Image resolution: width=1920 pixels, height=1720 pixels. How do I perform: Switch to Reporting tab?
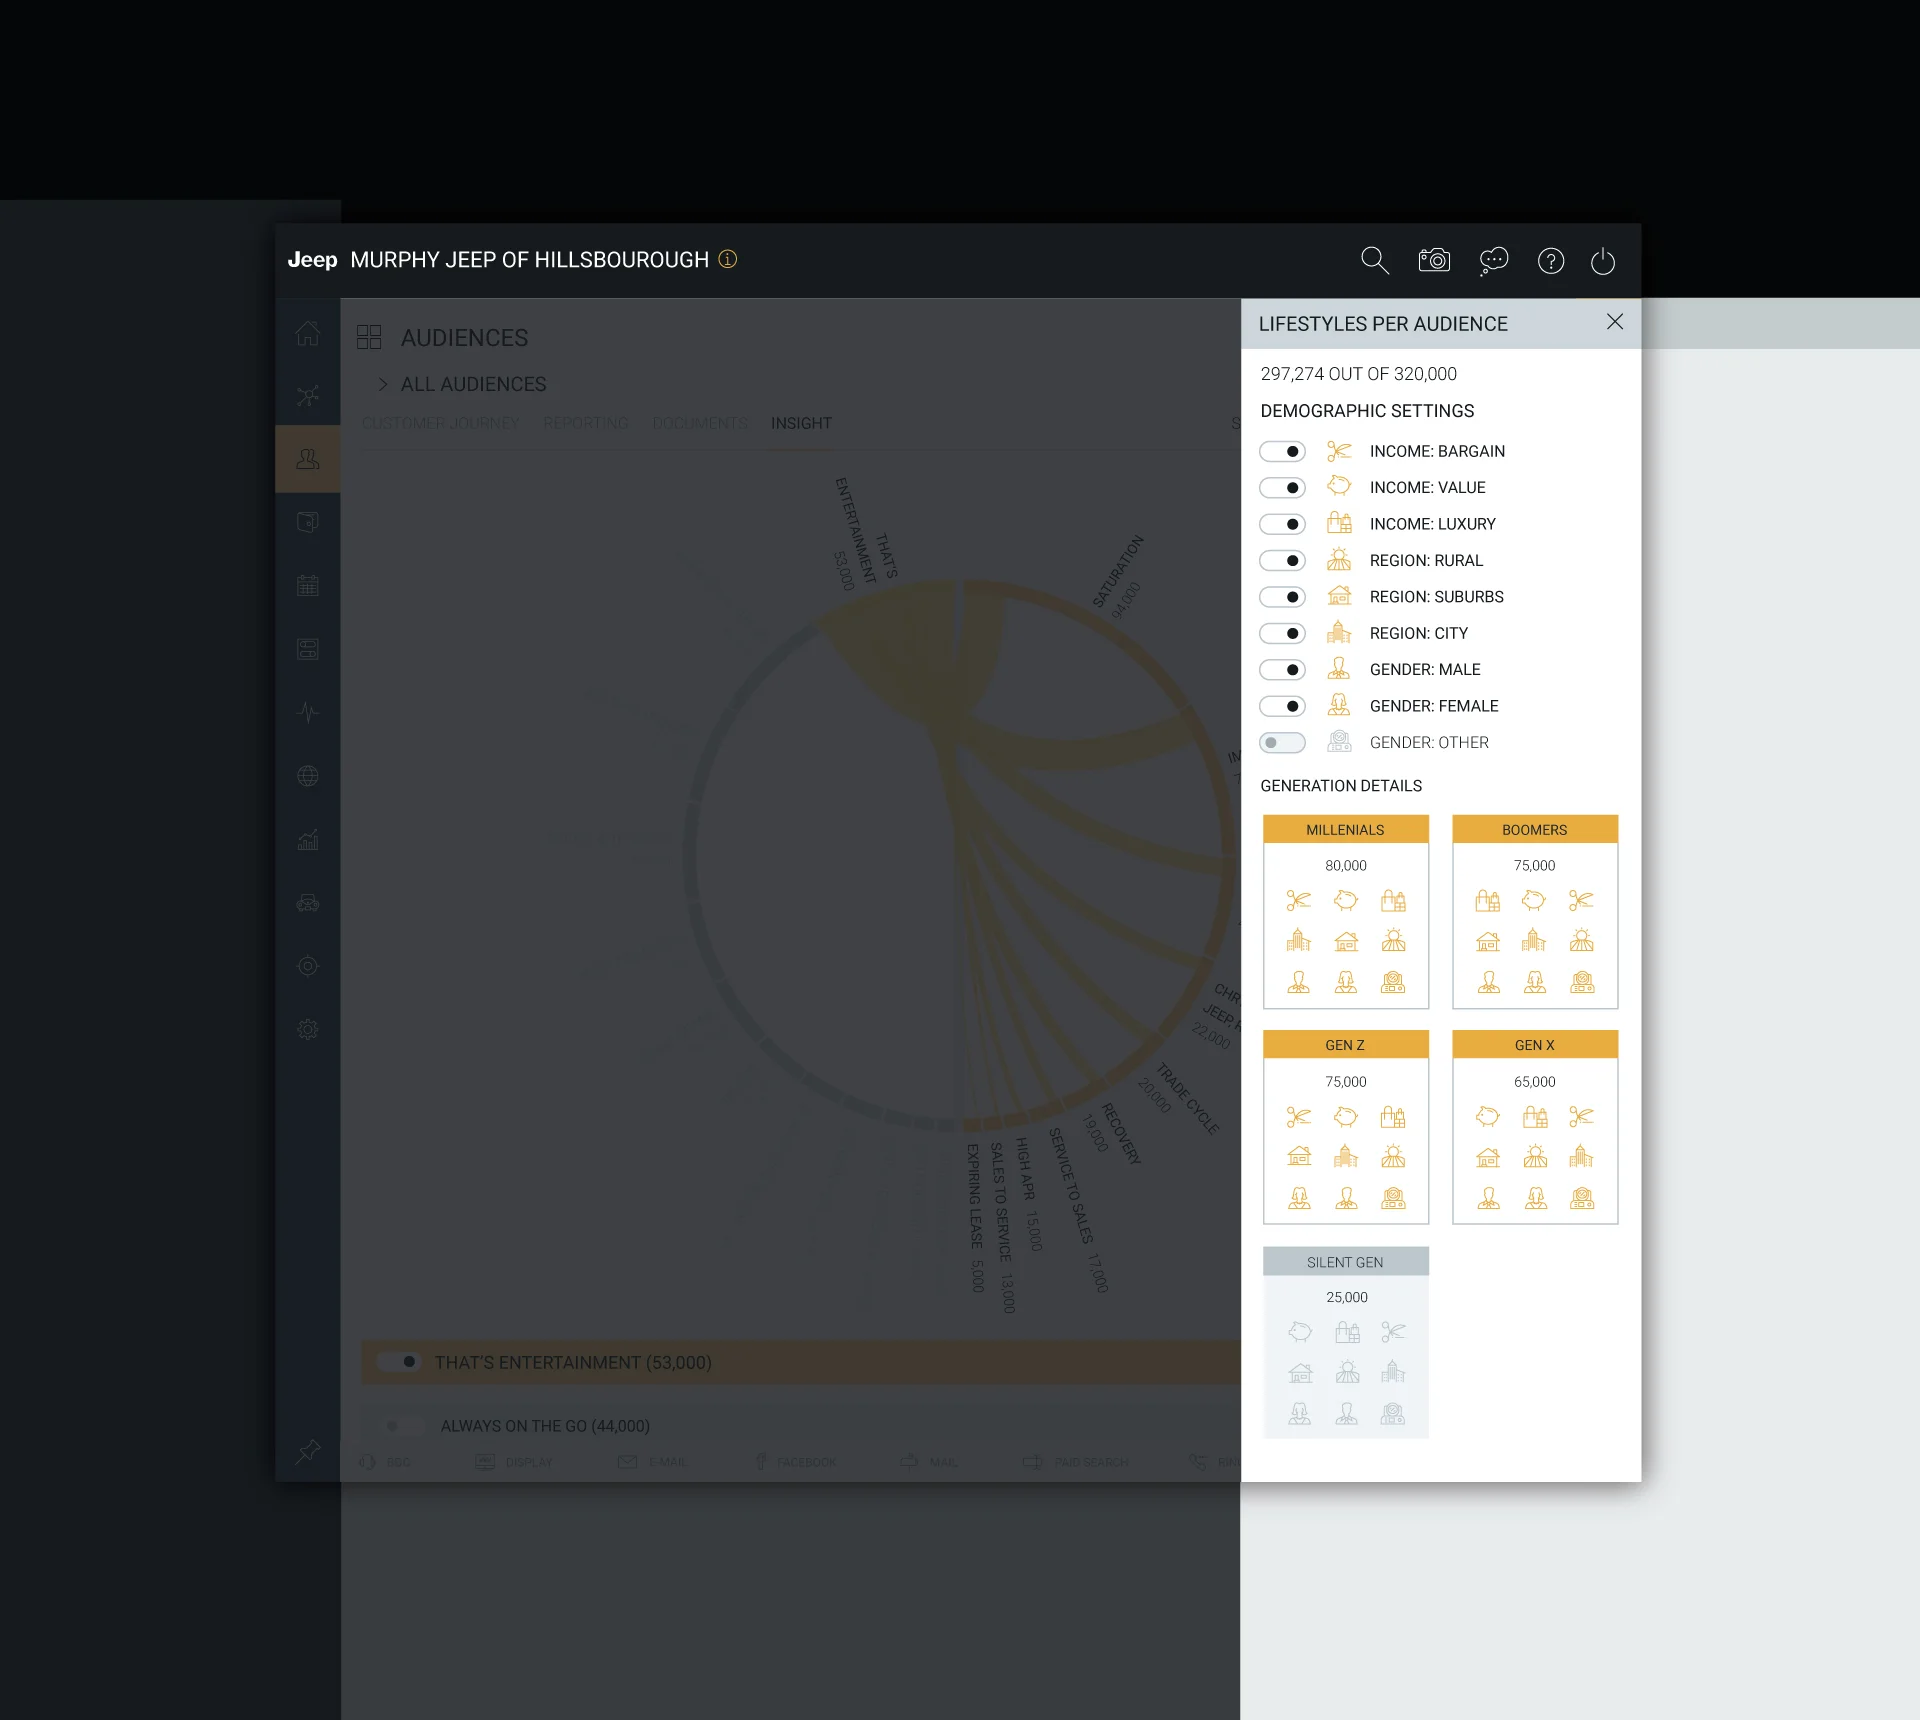586,424
